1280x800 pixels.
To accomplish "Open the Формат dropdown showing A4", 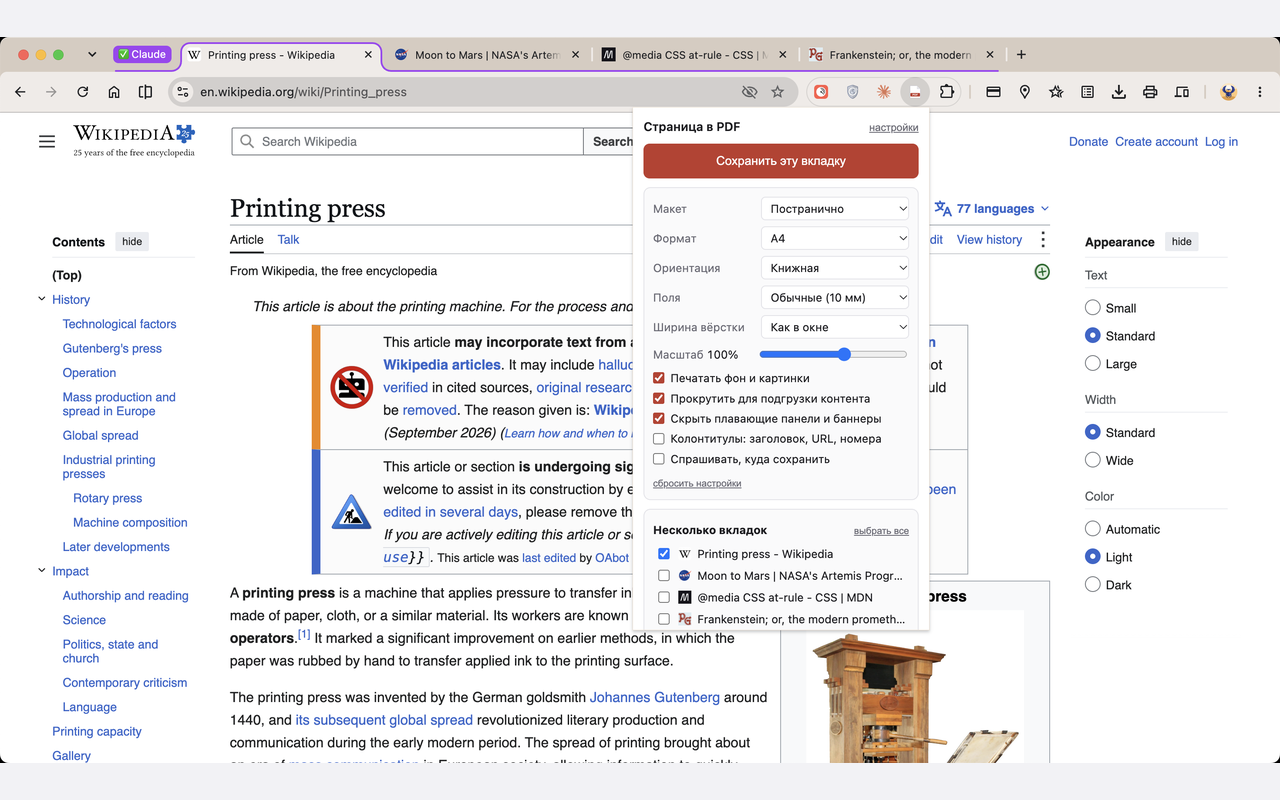I will [x=835, y=239].
